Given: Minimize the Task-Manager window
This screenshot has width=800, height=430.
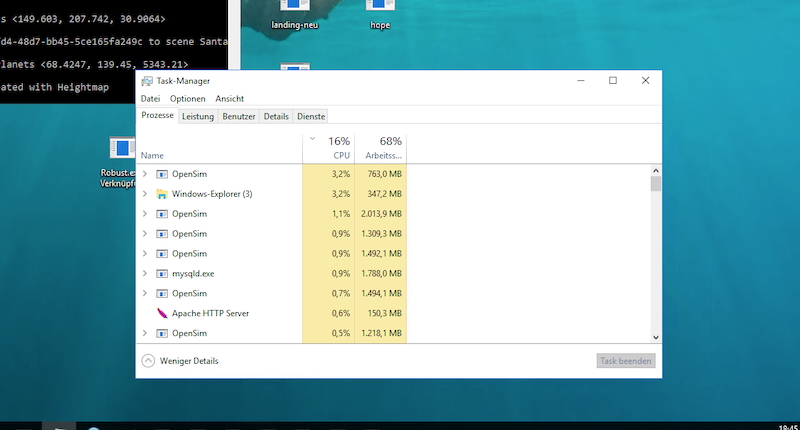Looking at the screenshot, I should click(x=581, y=81).
